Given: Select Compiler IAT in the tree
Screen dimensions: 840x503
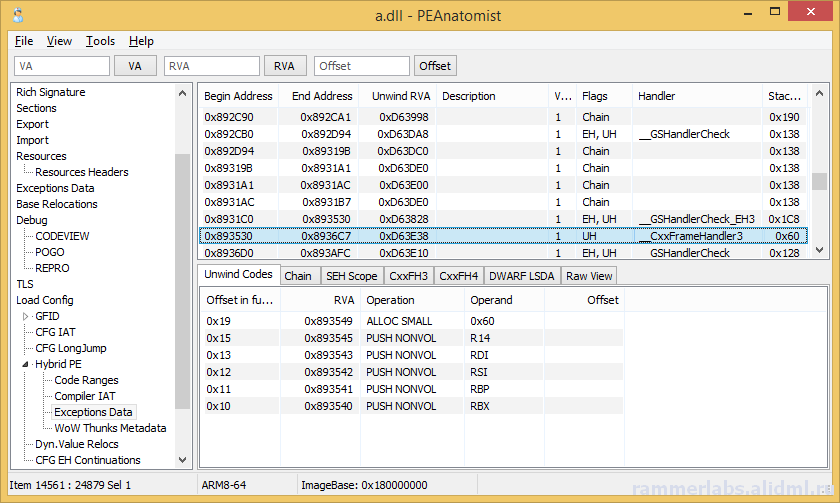Looking at the screenshot, I should coord(86,396).
